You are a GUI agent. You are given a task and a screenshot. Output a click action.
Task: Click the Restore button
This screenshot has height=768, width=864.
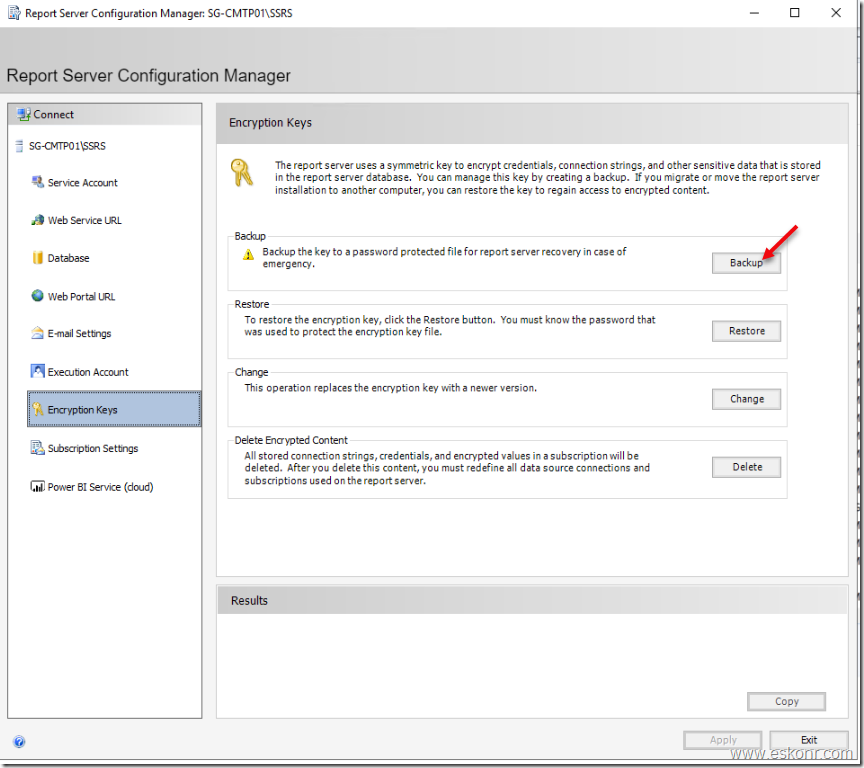pyautogui.click(x=746, y=331)
